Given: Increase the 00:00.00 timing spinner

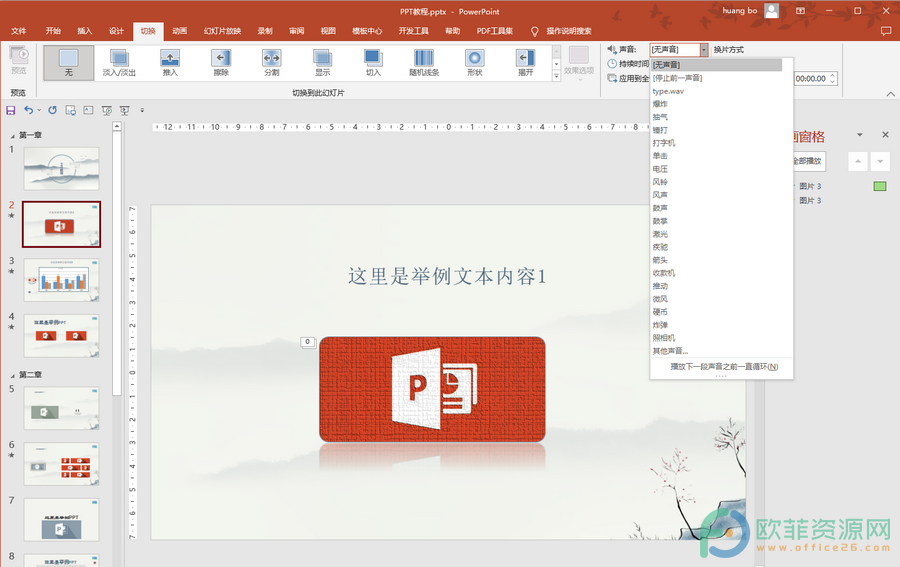Looking at the screenshot, I should click(833, 75).
